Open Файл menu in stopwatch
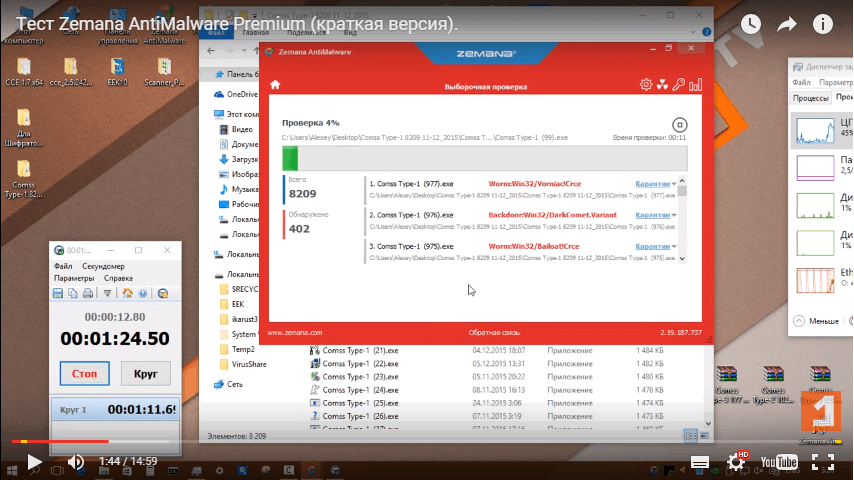 pyautogui.click(x=63, y=266)
